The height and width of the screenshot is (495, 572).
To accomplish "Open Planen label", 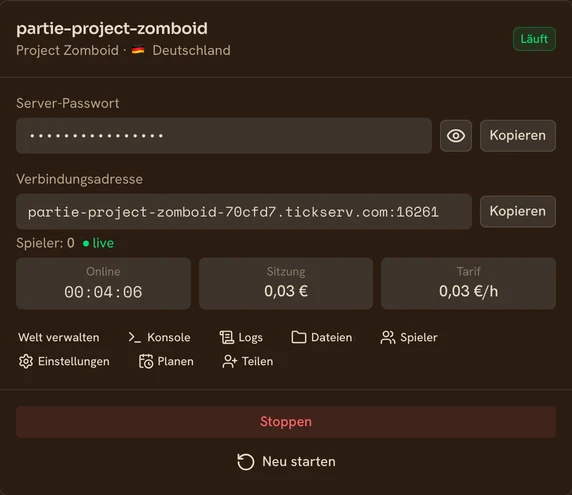I will (175, 361).
